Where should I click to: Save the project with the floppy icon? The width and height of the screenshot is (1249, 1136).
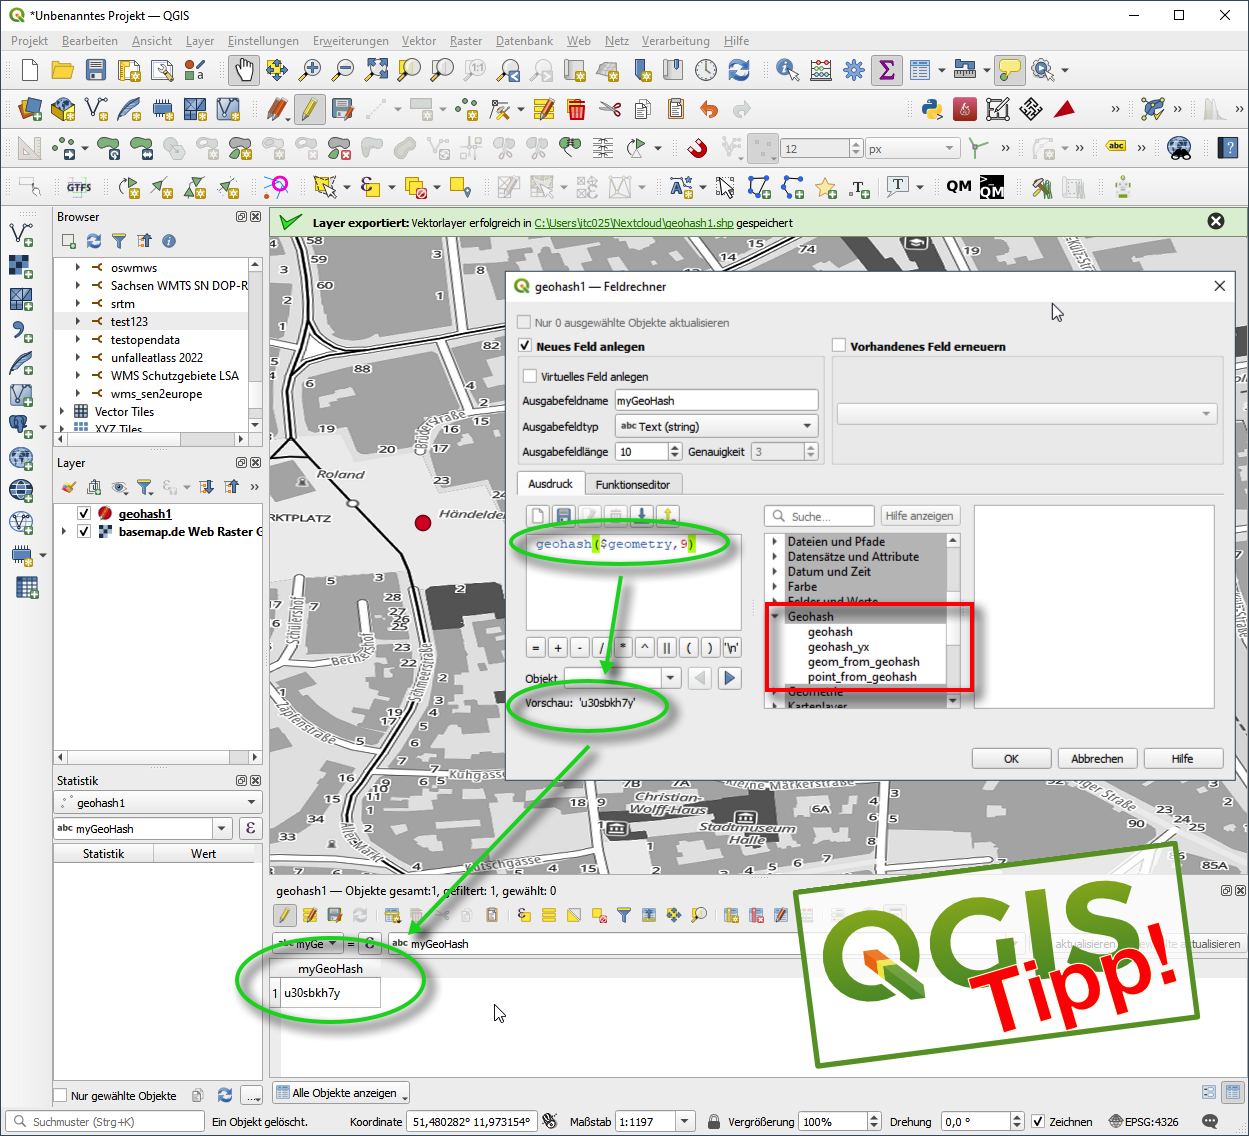coord(95,70)
